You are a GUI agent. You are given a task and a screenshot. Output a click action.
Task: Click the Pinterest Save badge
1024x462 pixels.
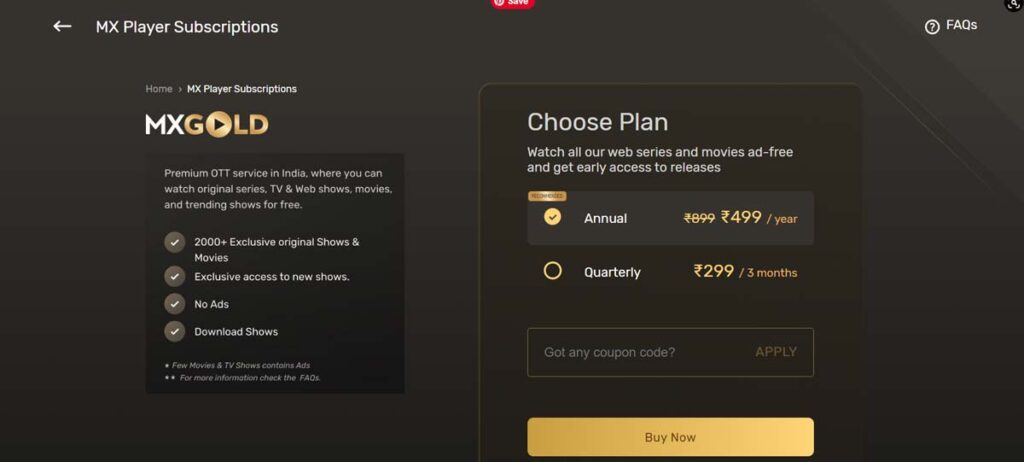click(513, 3)
